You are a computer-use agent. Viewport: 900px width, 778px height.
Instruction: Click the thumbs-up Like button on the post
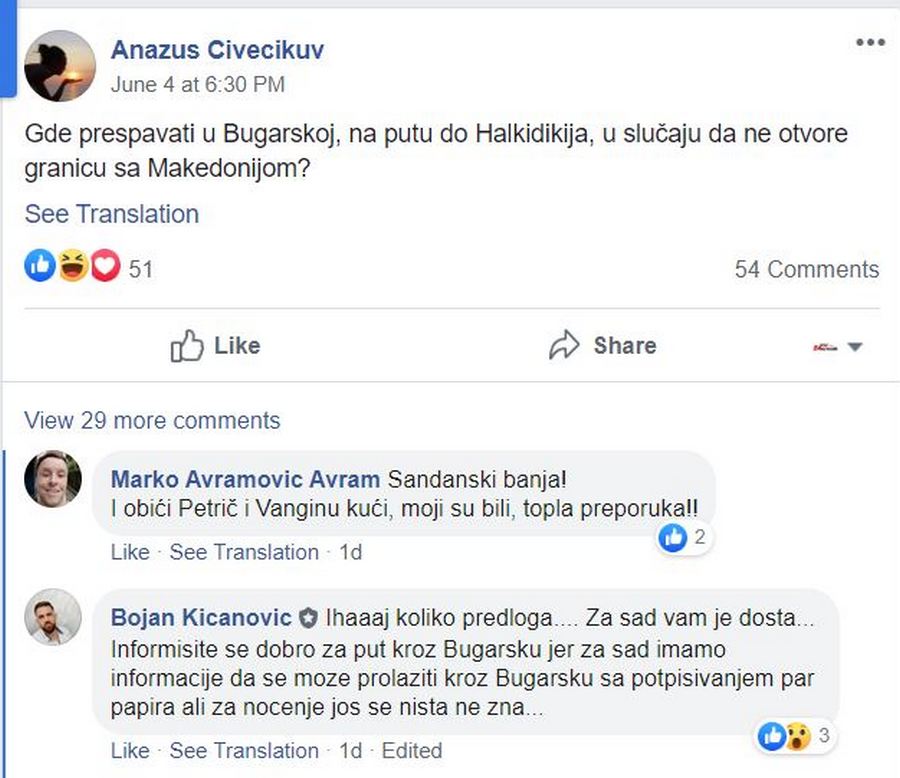(215, 346)
